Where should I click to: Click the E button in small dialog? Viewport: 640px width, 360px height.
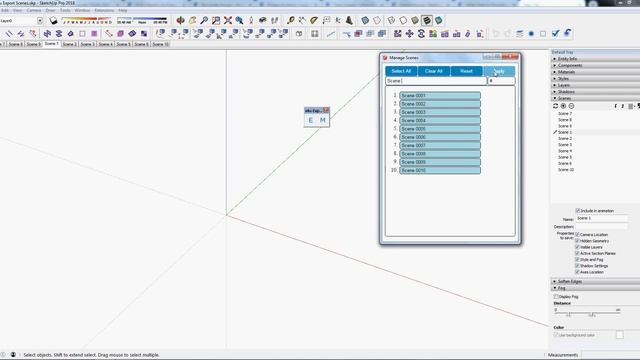click(311, 120)
